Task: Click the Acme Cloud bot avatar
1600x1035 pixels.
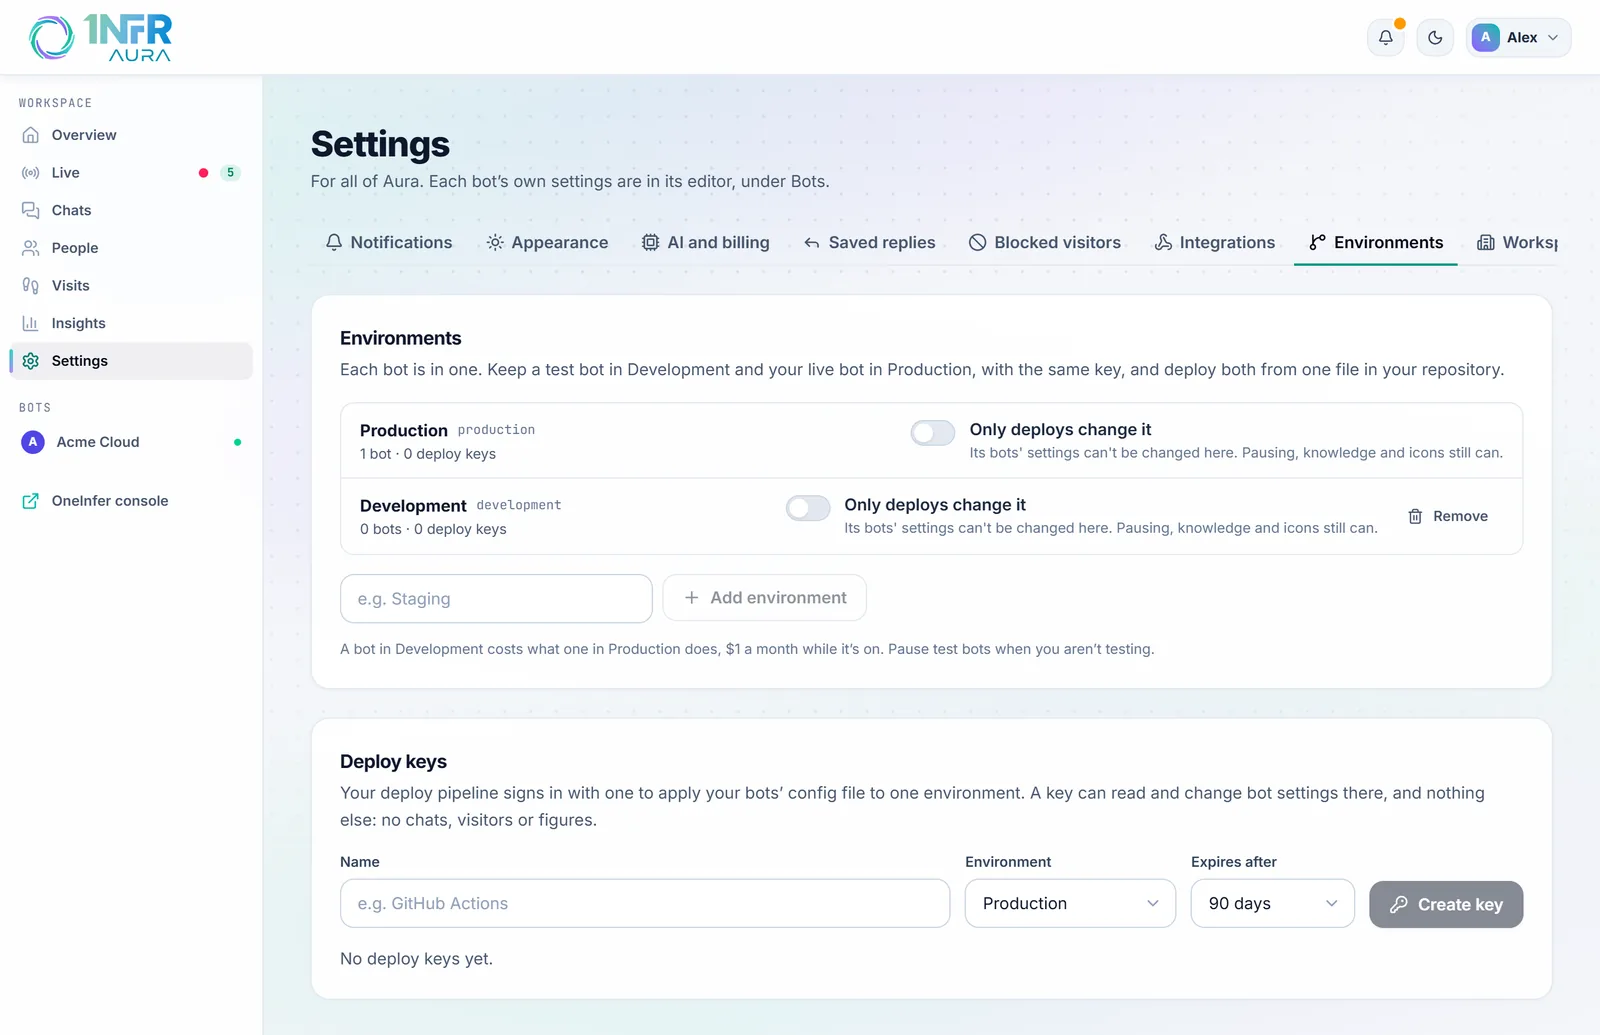Action: (33, 442)
